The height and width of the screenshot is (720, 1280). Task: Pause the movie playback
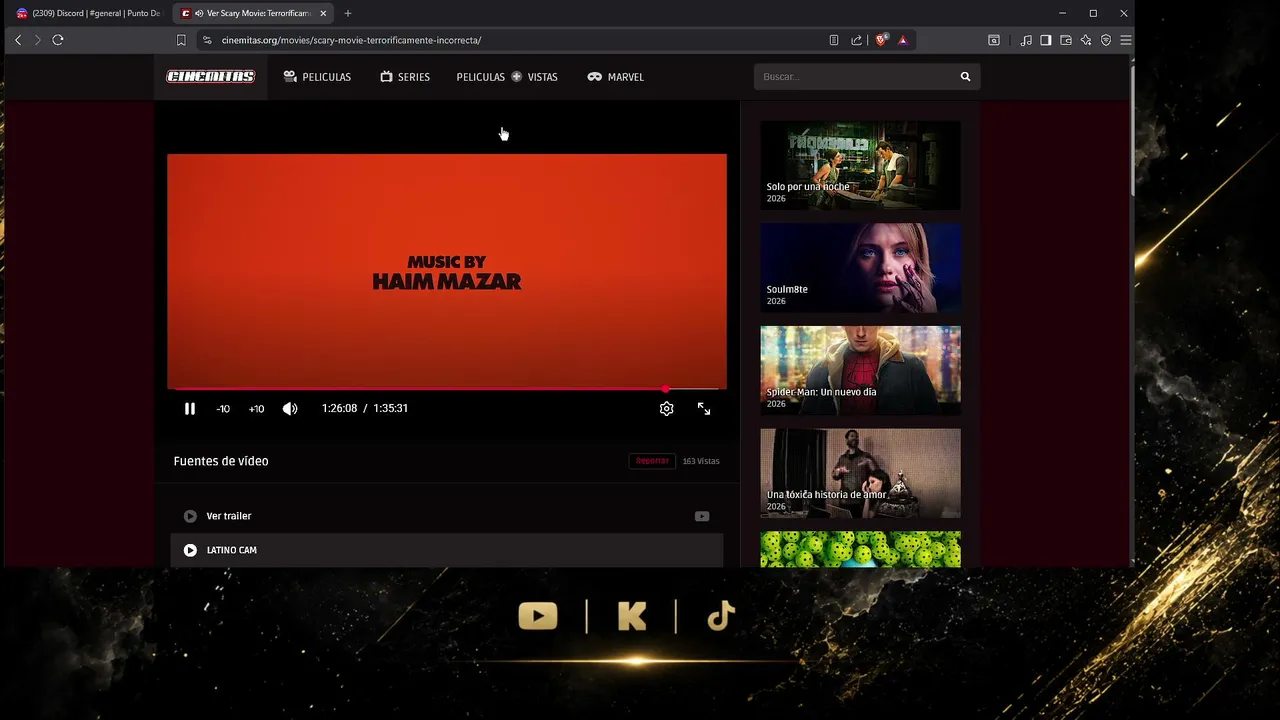[190, 408]
